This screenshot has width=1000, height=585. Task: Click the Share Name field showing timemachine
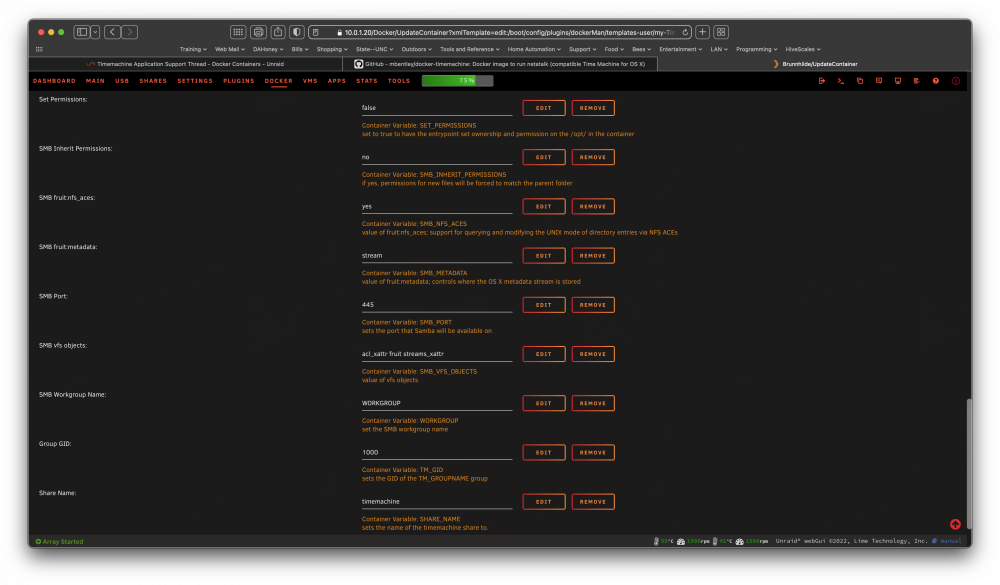pyautogui.click(x=437, y=501)
